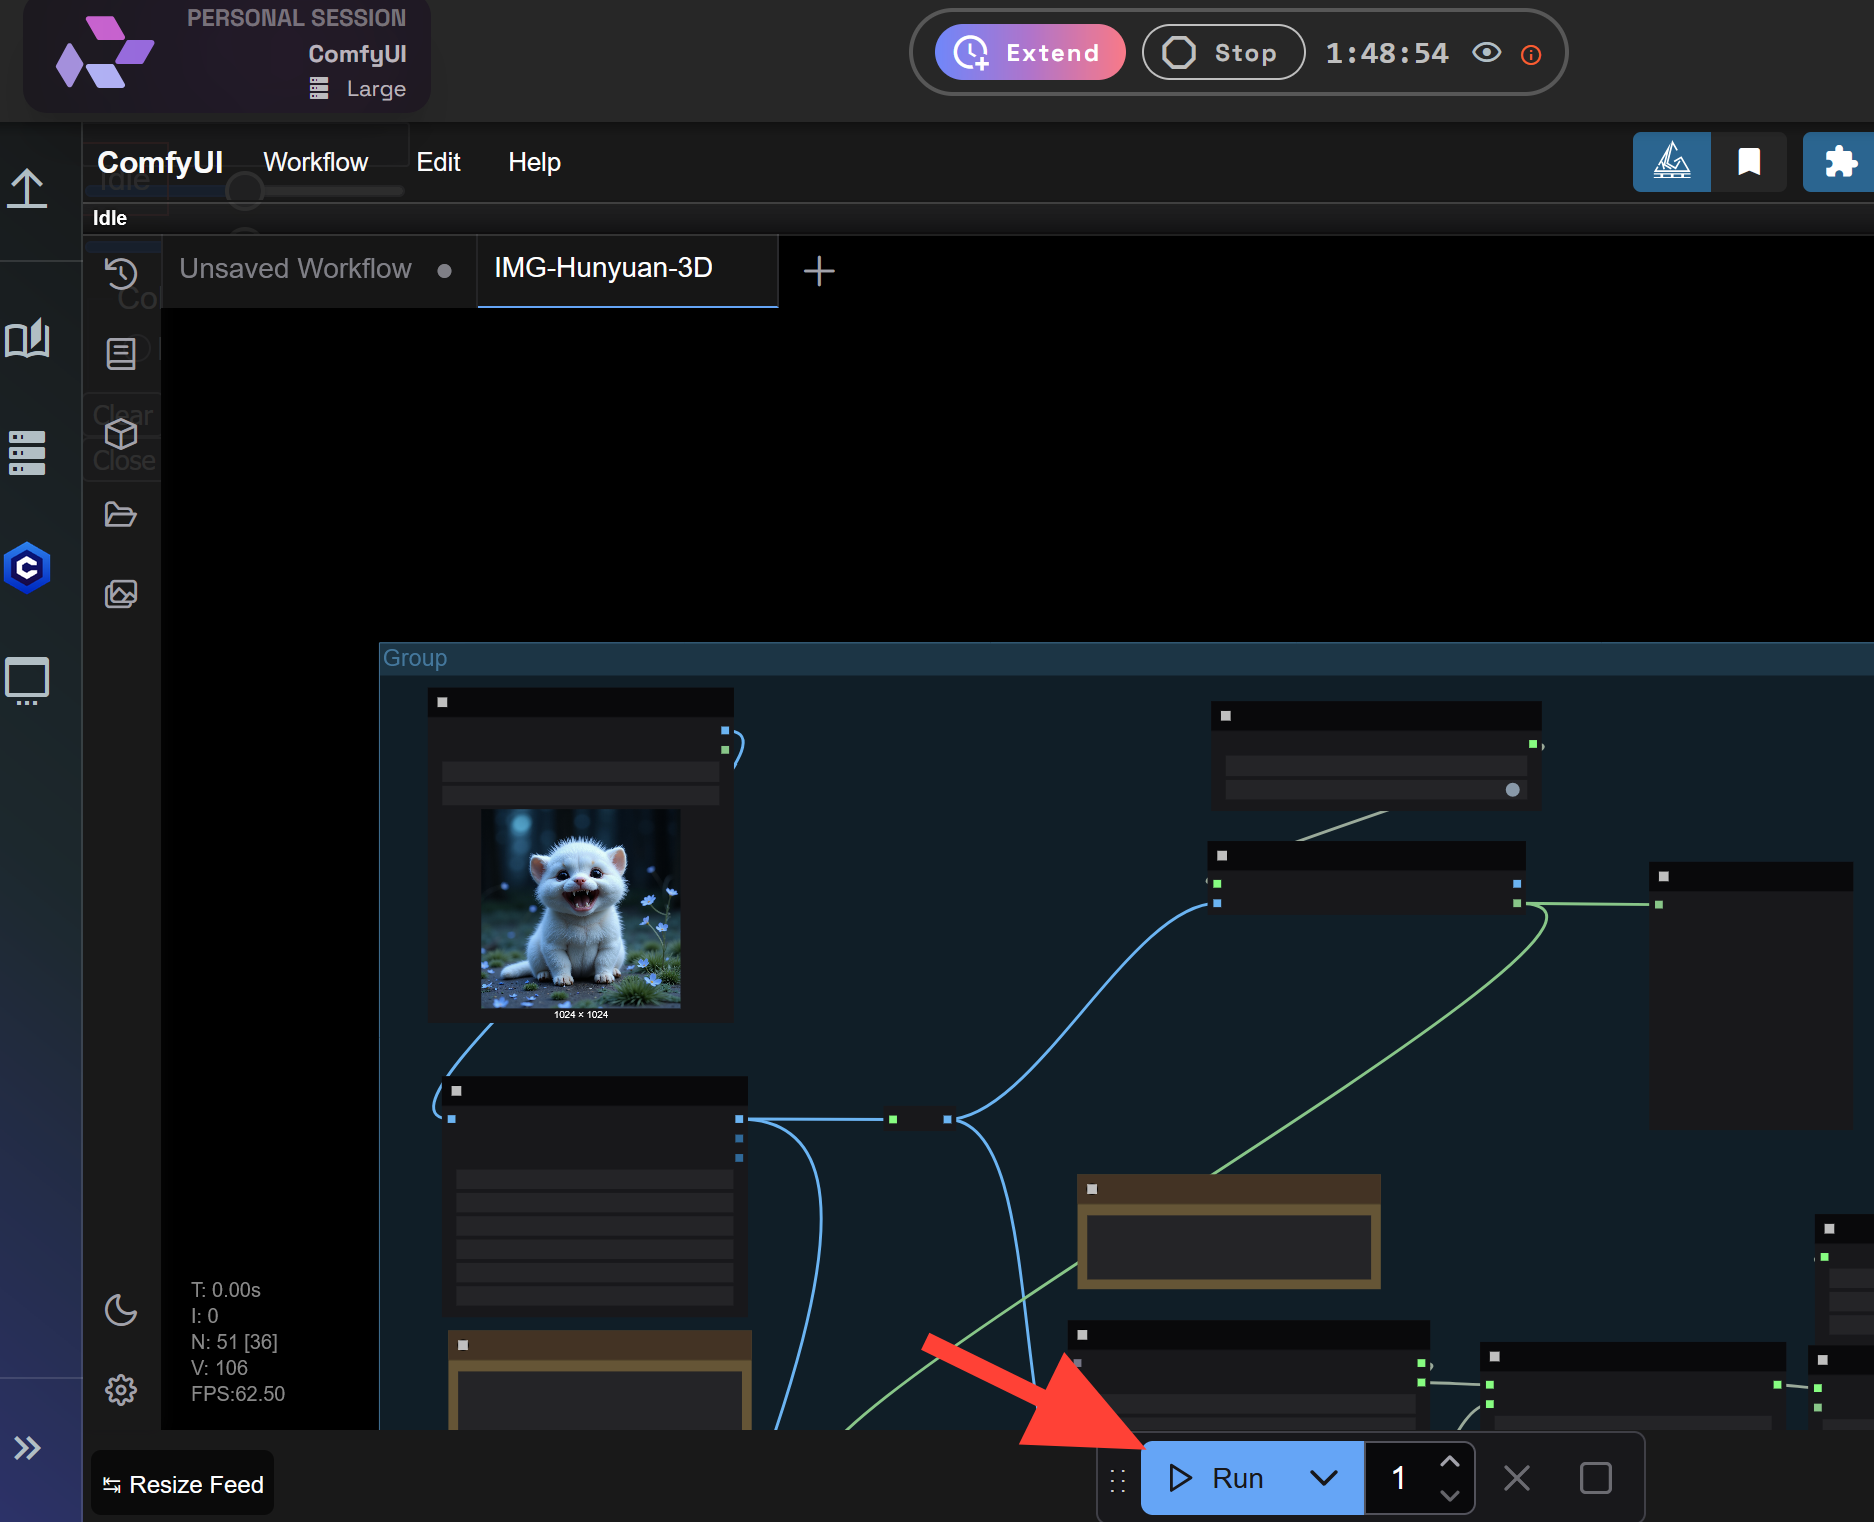Expand the collapsed sidebar with the double chevrons

click(x=27, y=1447)
